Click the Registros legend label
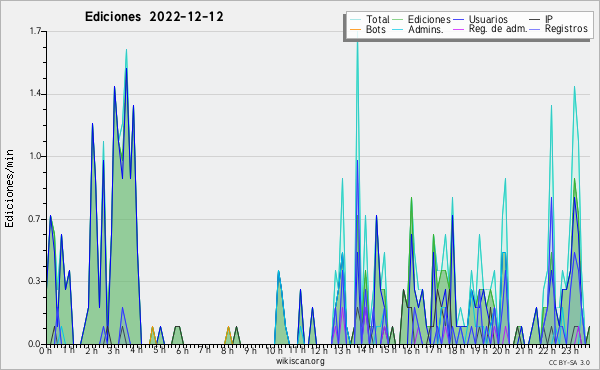 (x=566, y=29)
